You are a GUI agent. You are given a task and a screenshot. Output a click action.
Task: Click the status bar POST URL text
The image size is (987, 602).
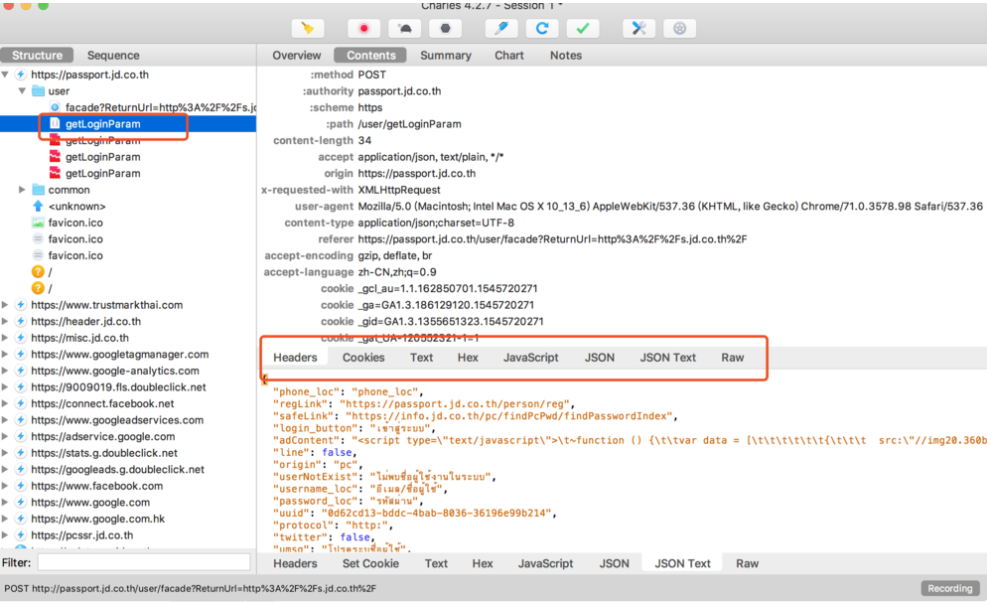click(190, 588)
